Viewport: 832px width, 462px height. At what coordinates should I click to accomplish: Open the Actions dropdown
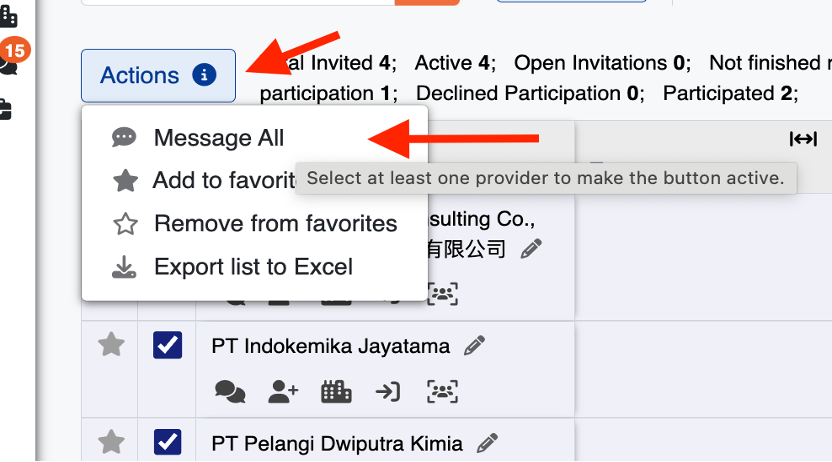pos(158,75)
